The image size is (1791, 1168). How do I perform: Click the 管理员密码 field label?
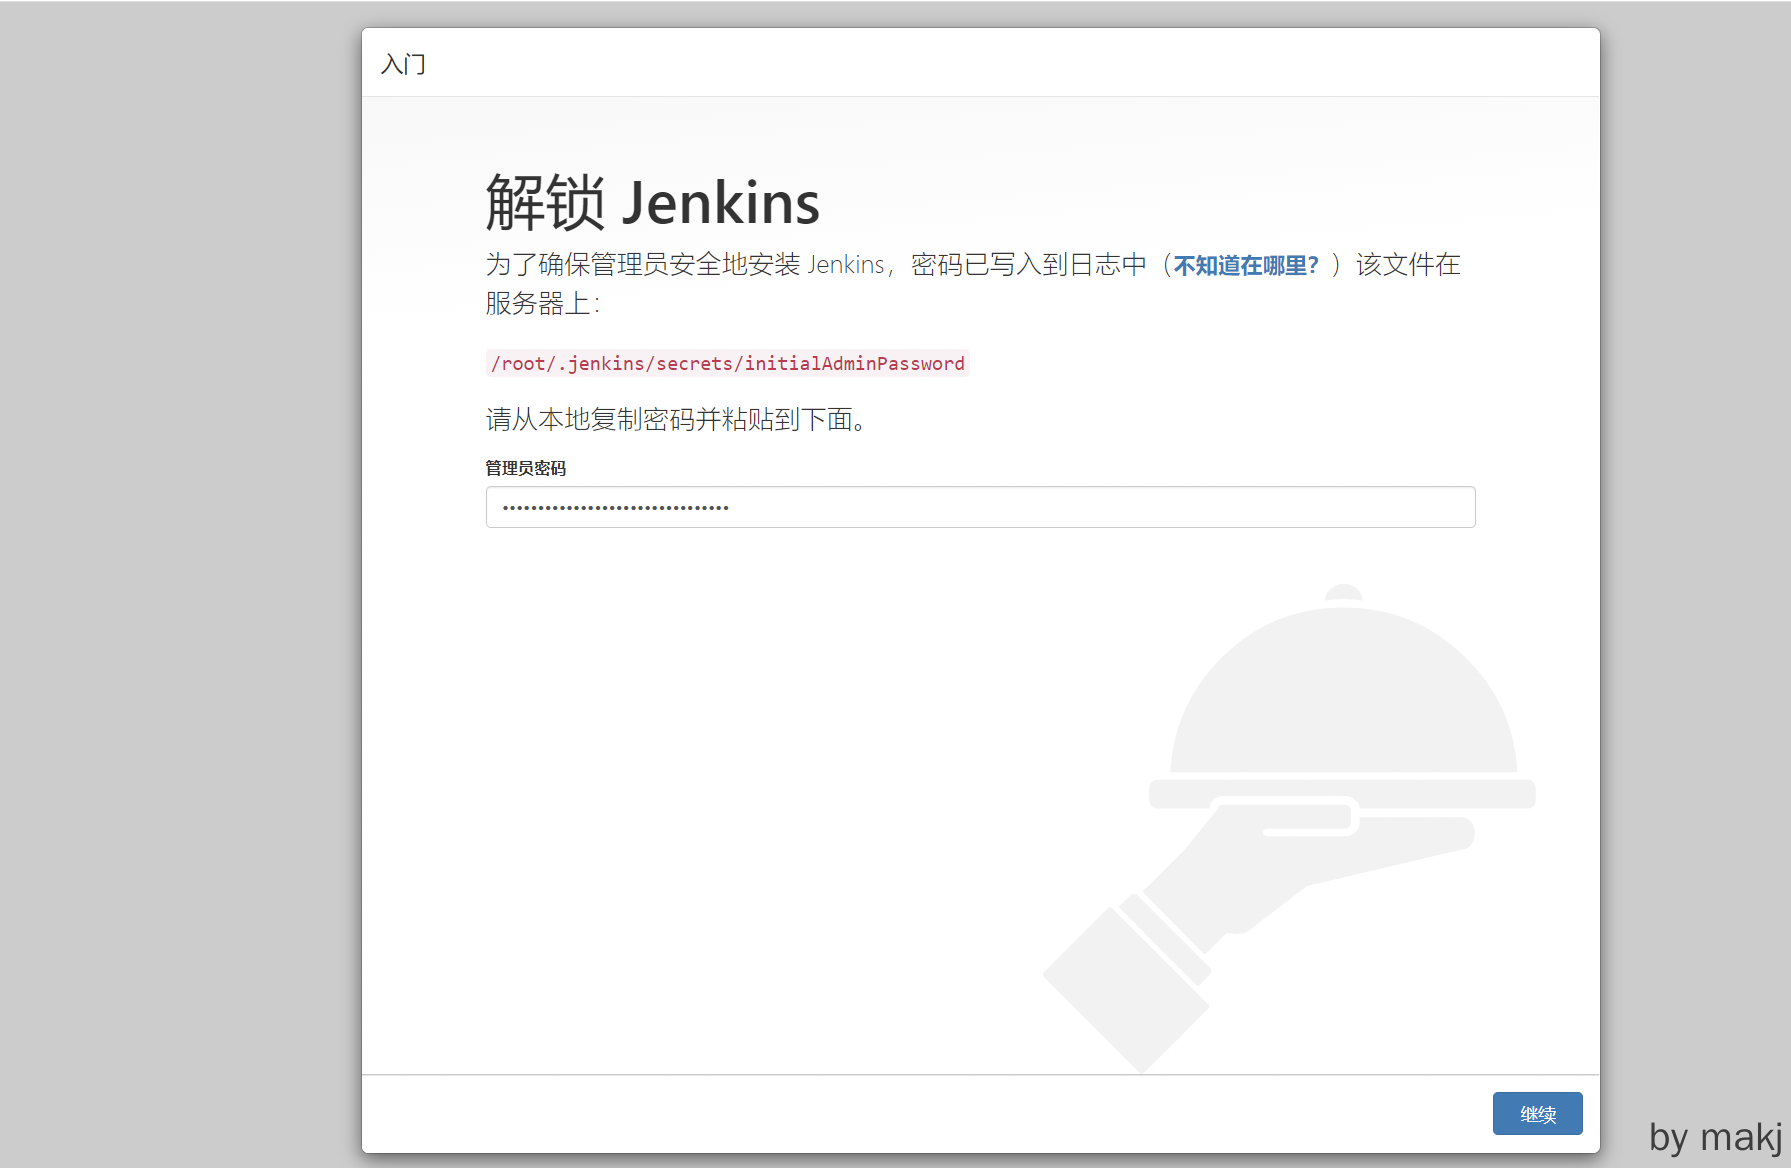pyautogui.click(x=526, y=468)
